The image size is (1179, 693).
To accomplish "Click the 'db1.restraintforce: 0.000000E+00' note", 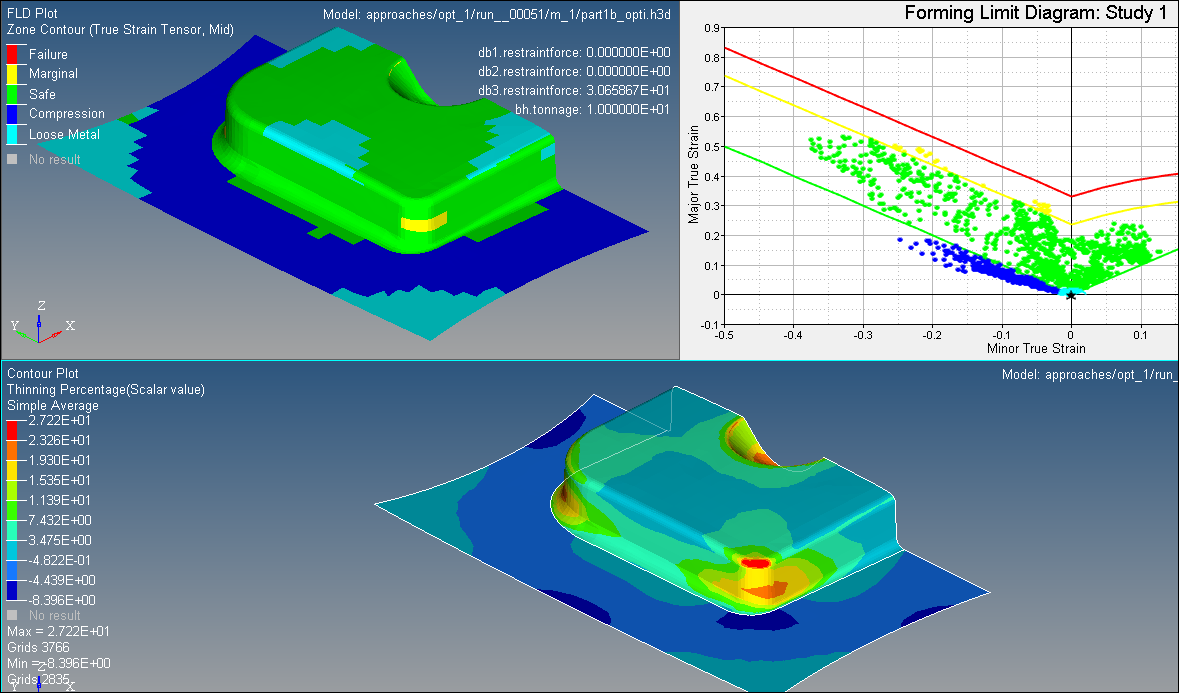I will [x=574, y=53].
